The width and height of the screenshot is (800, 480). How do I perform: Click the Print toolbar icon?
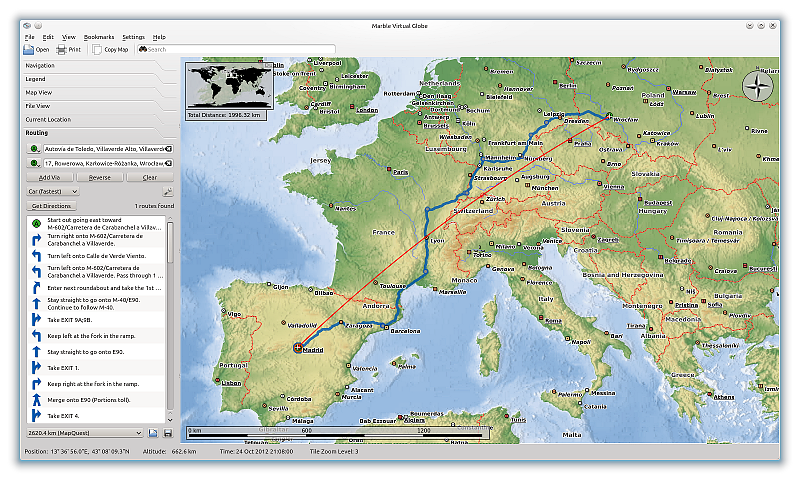62,49
